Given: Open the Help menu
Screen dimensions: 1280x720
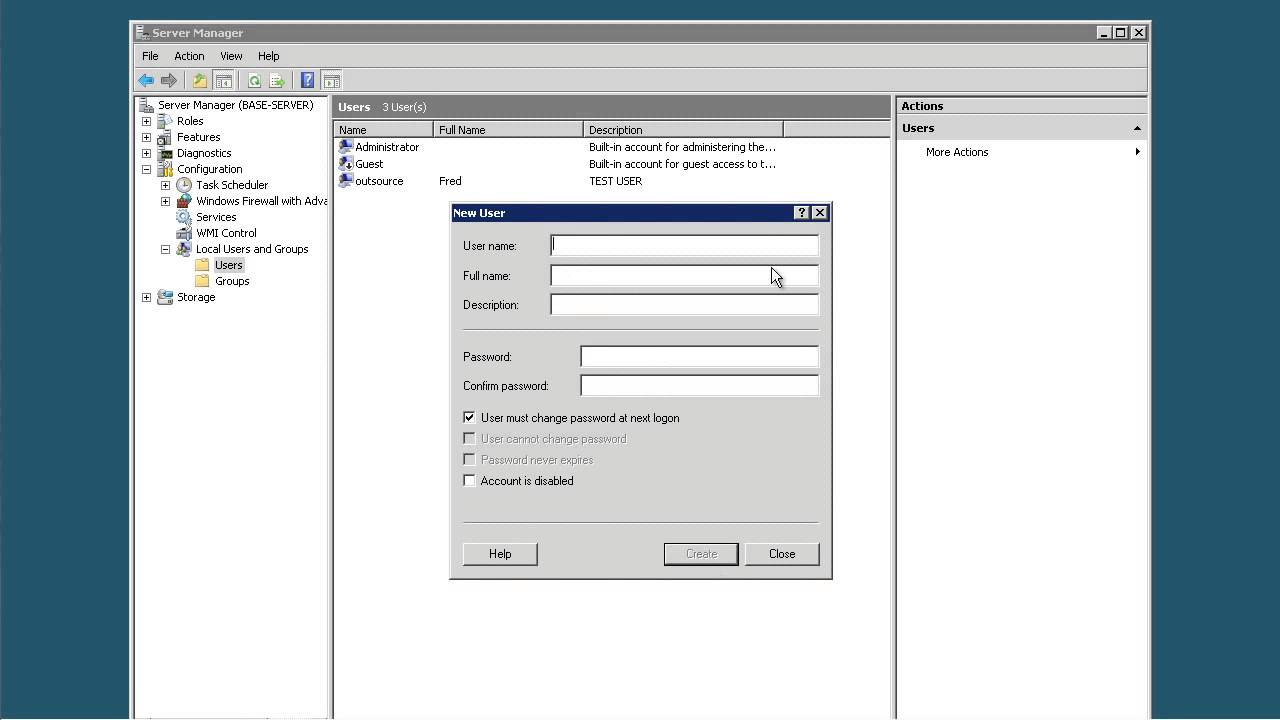Looking at the screenshot, I should click(x=268, y=56).
